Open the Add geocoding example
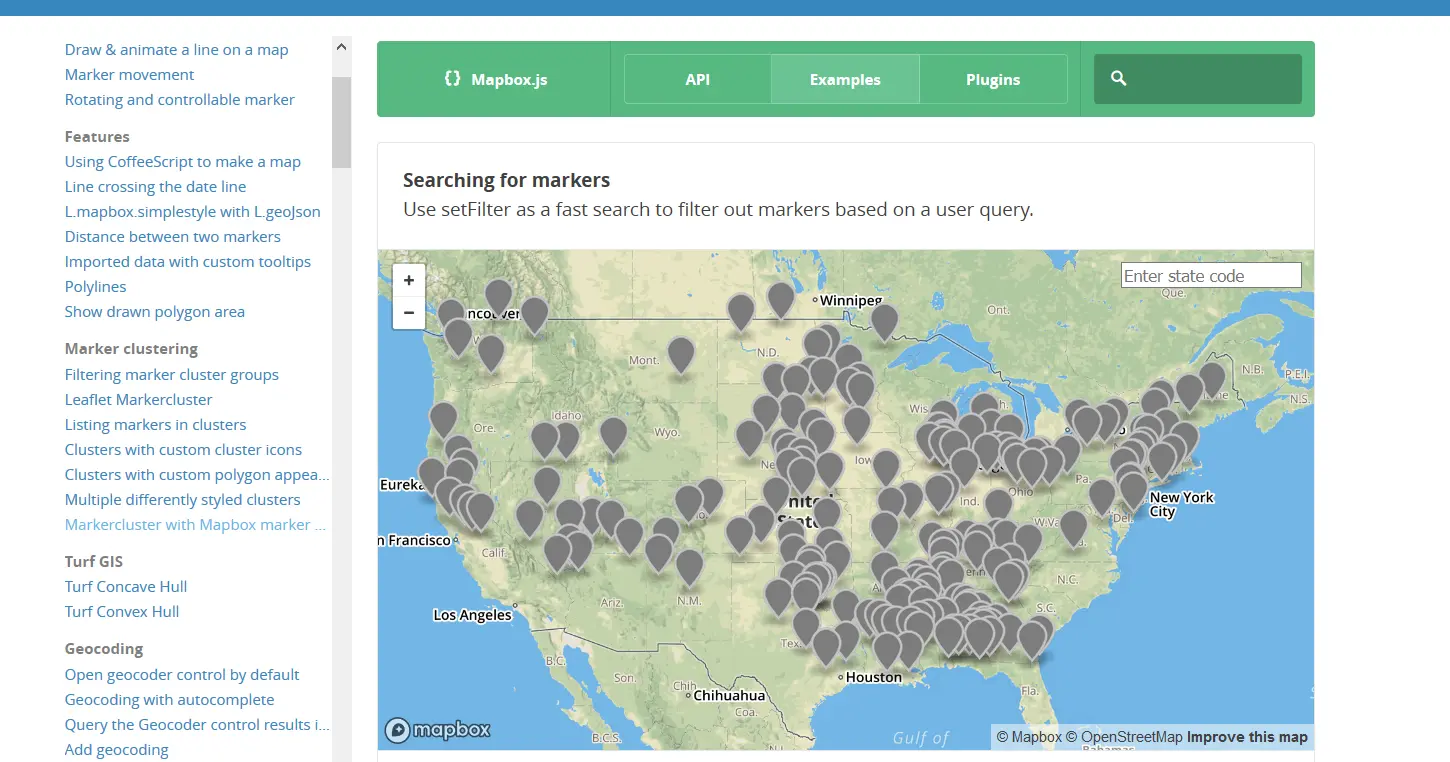1450x762 pixels. click(117, 749)
